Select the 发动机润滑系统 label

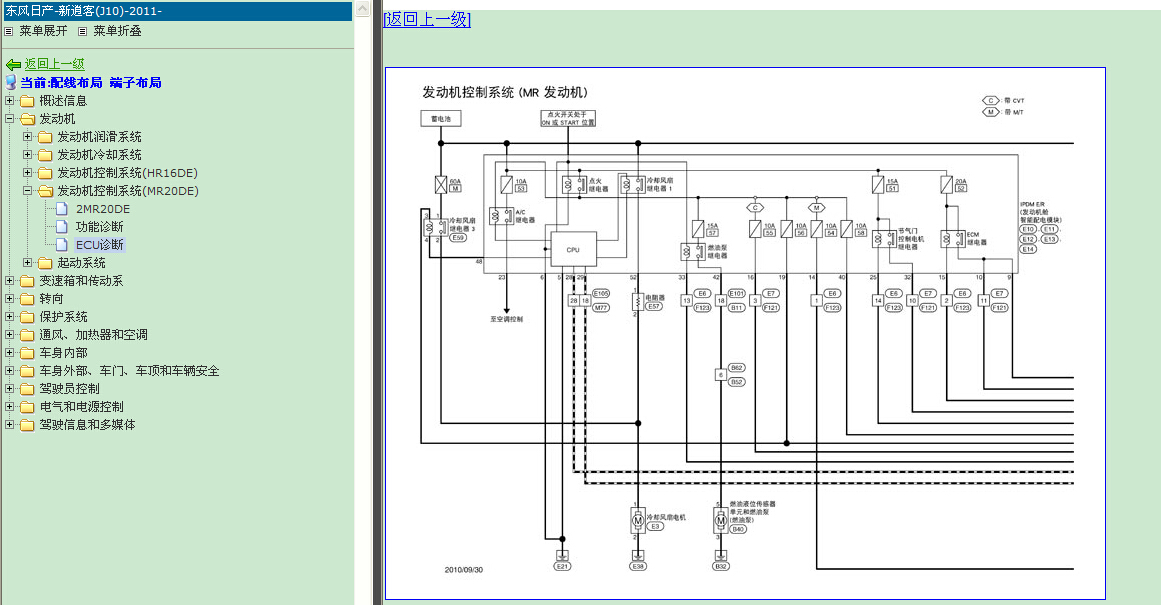click(x=99, y=137)
